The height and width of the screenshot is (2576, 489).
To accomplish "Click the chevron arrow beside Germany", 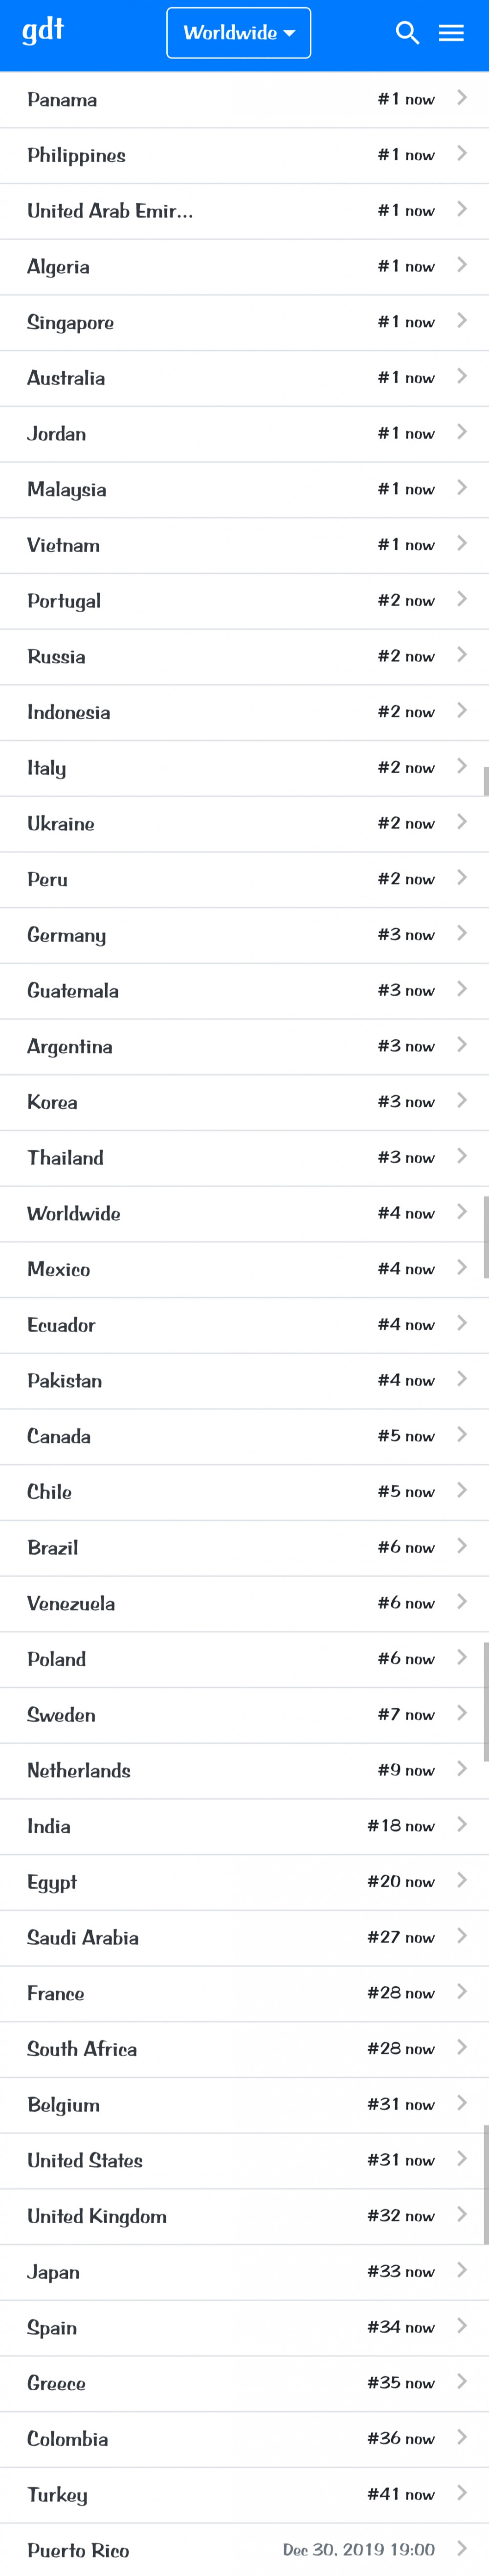I will click(x=461, y=933).
